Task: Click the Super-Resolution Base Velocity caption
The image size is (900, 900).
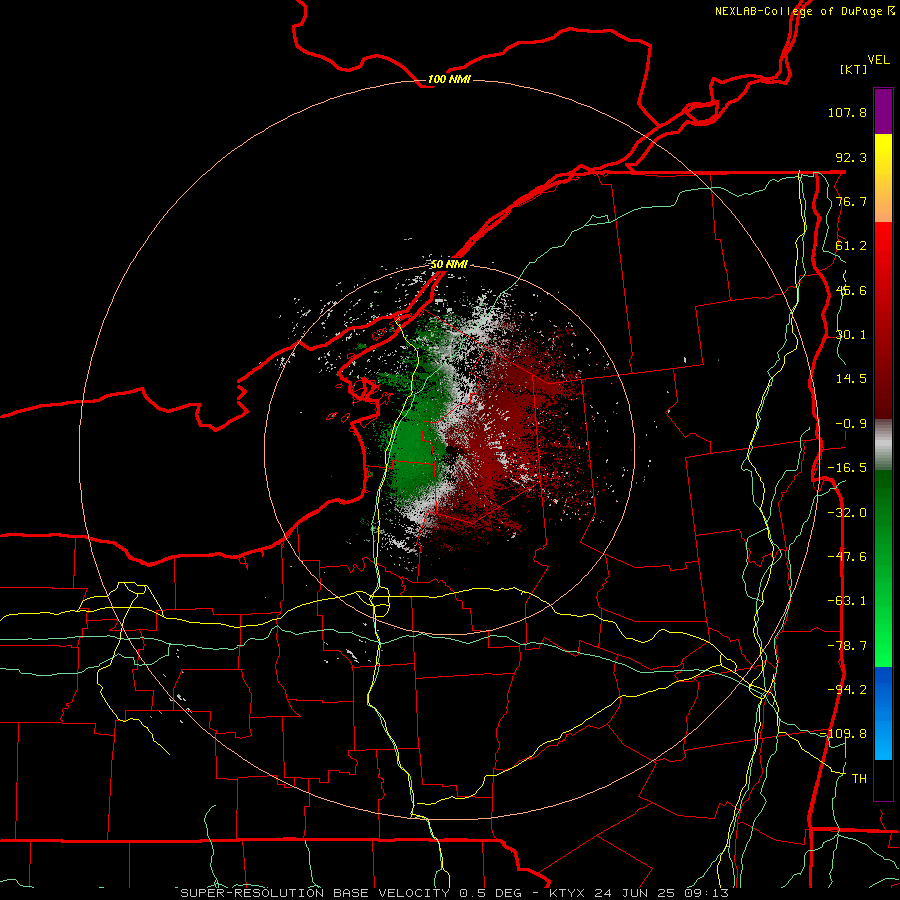Action: [x=455, y=893]
